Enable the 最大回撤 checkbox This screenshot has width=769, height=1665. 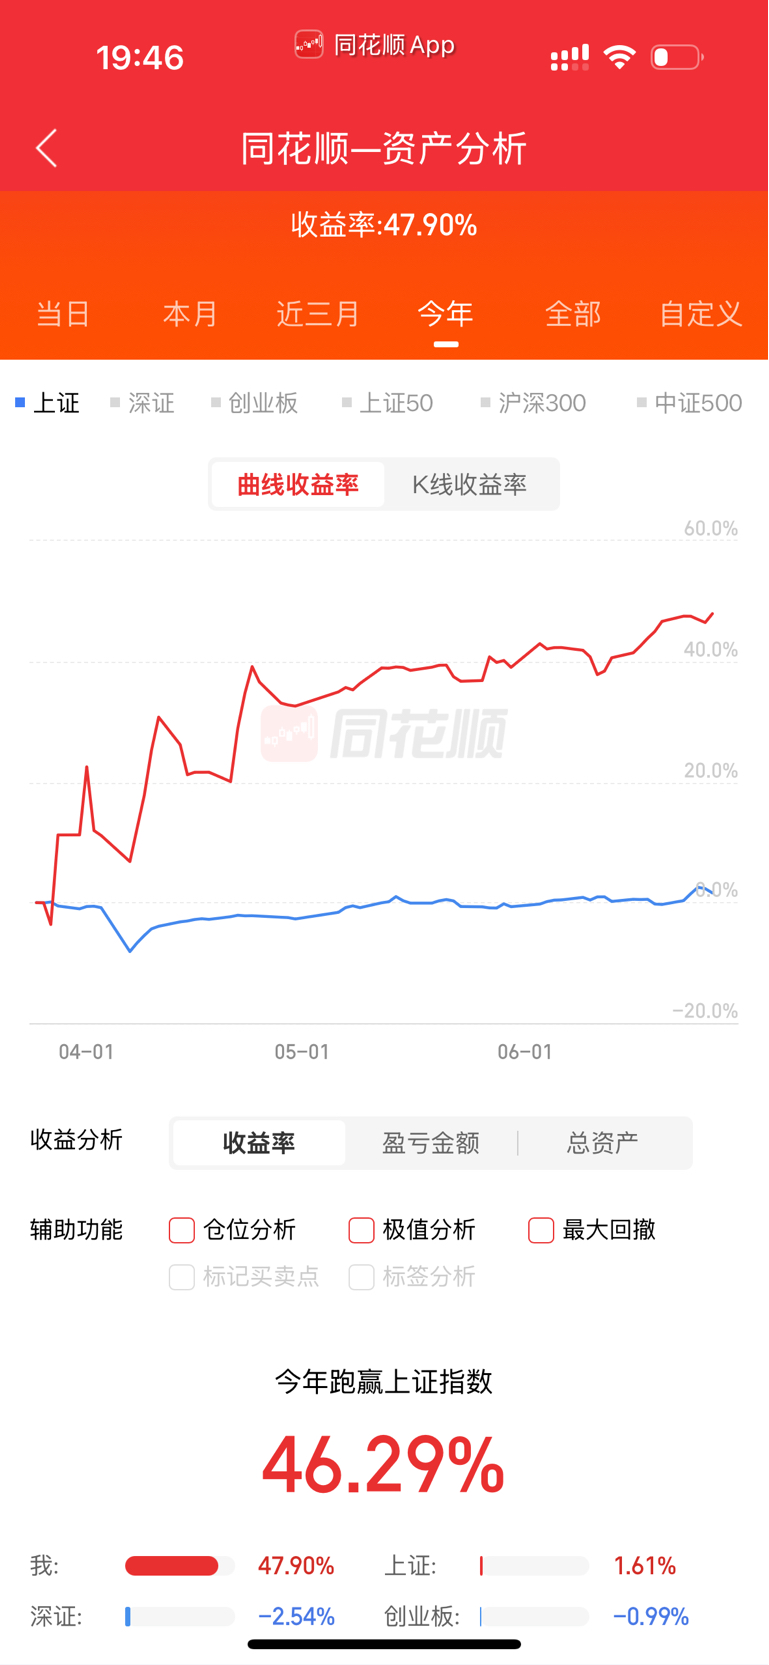pyautogui.click(x=541, y=1230)
